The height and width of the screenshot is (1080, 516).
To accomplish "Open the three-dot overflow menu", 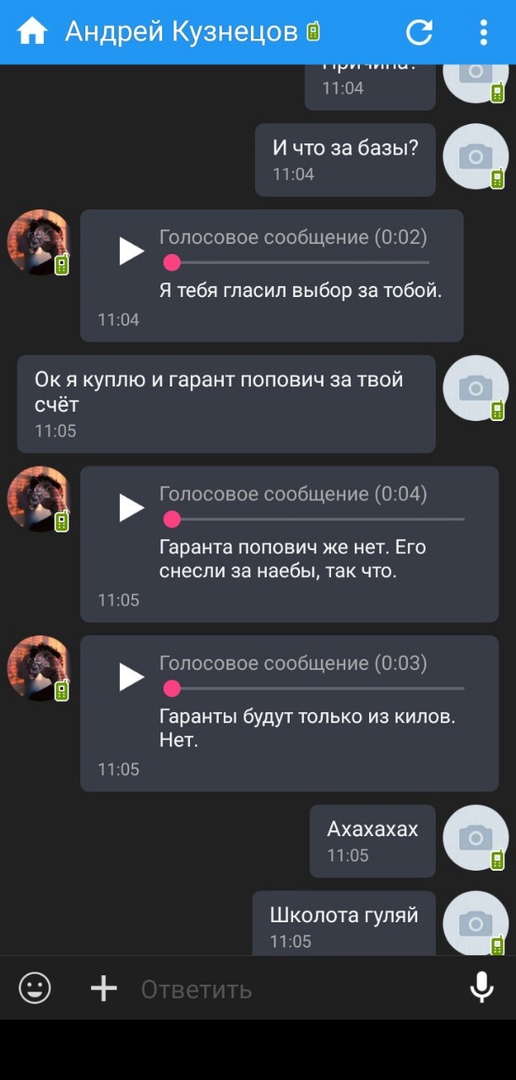I will (484, 32).
